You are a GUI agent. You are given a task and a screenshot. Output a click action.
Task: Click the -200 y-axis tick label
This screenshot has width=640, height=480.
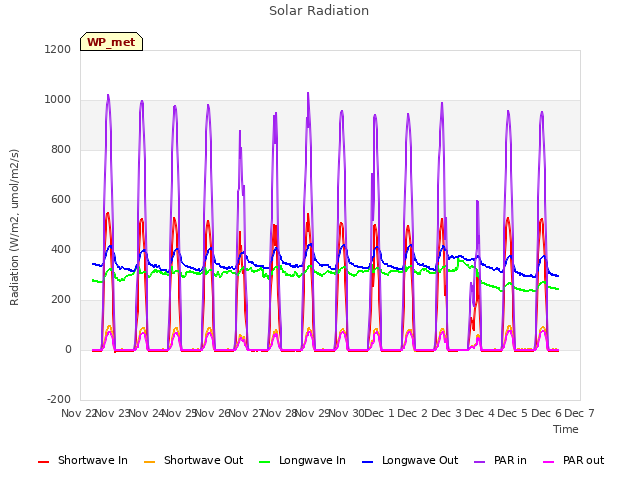[59, 399]
